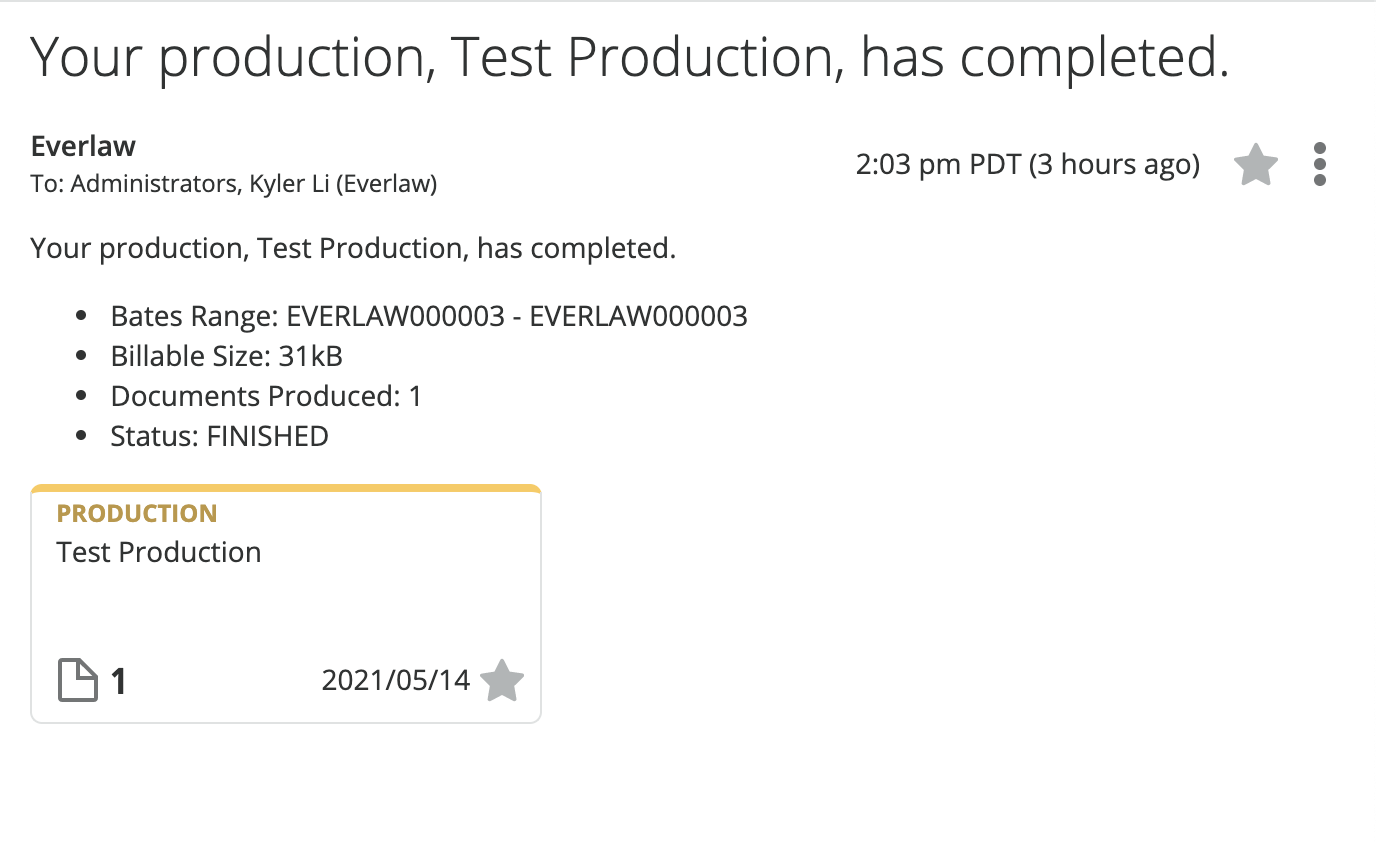
Task: Open the three-dot message options menu
Action: point(1320,164)
